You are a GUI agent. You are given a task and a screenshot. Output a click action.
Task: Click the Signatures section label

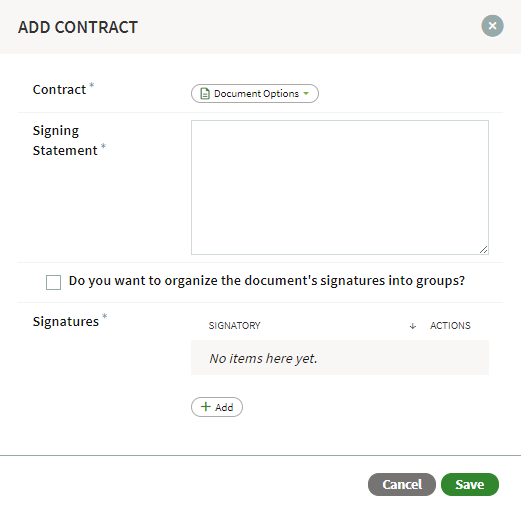click(66, 322)
